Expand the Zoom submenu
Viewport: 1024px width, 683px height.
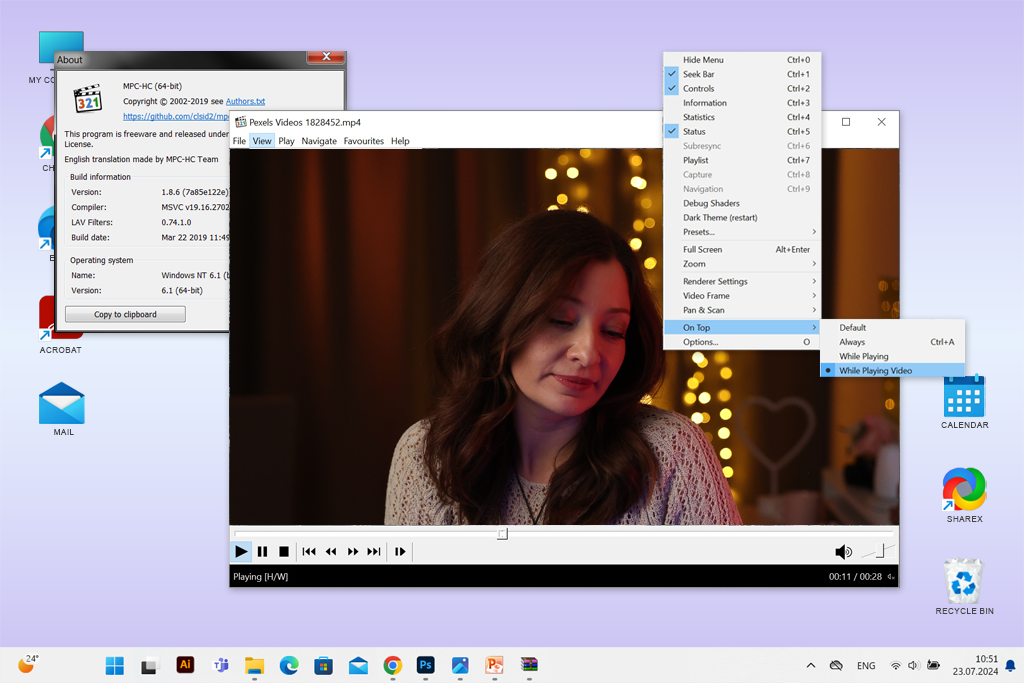click(742, 264)
